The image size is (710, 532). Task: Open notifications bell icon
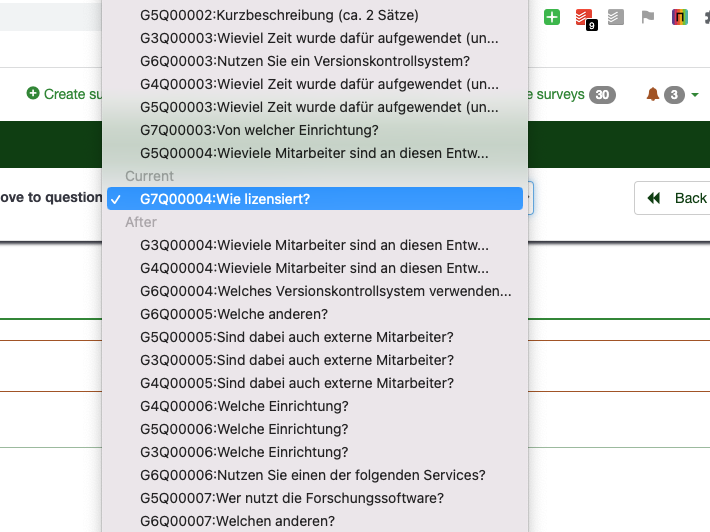coord(652,94)
